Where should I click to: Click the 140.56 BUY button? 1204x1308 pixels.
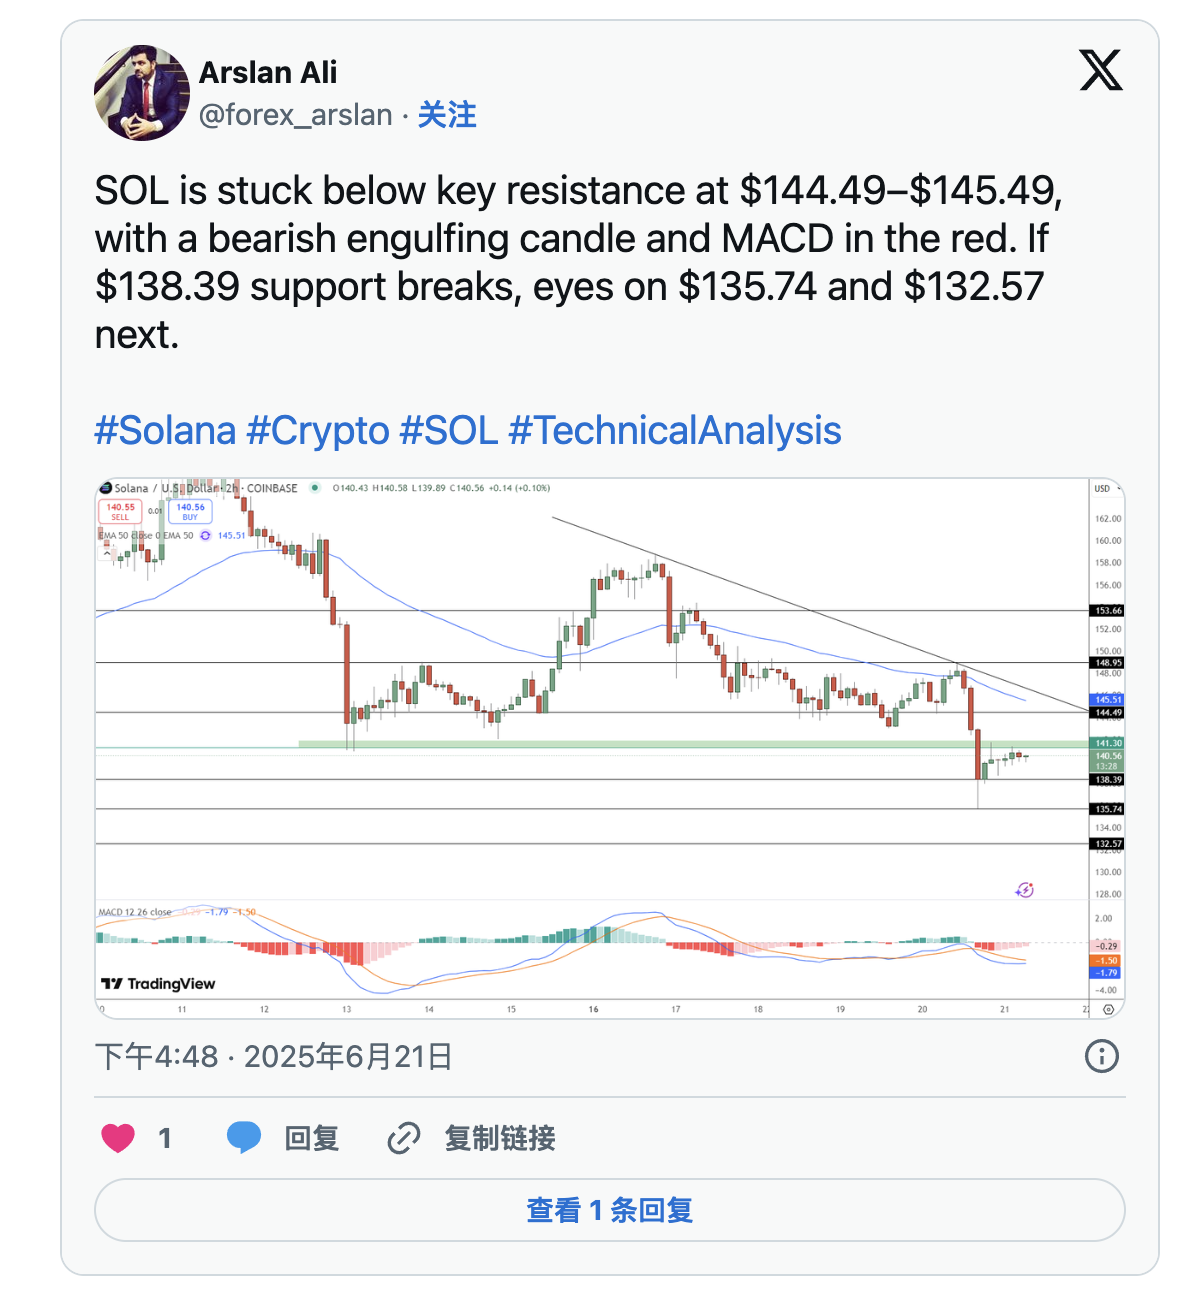[x=190, y=511]
